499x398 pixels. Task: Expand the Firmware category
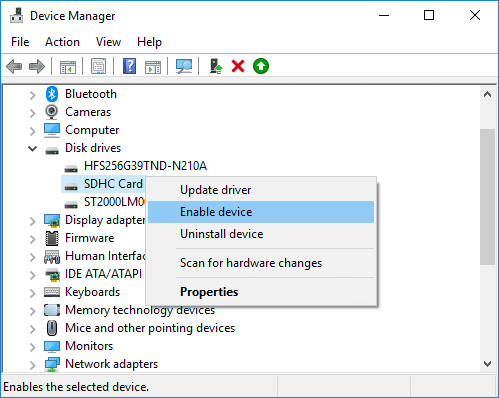click(x=32, y=239)
